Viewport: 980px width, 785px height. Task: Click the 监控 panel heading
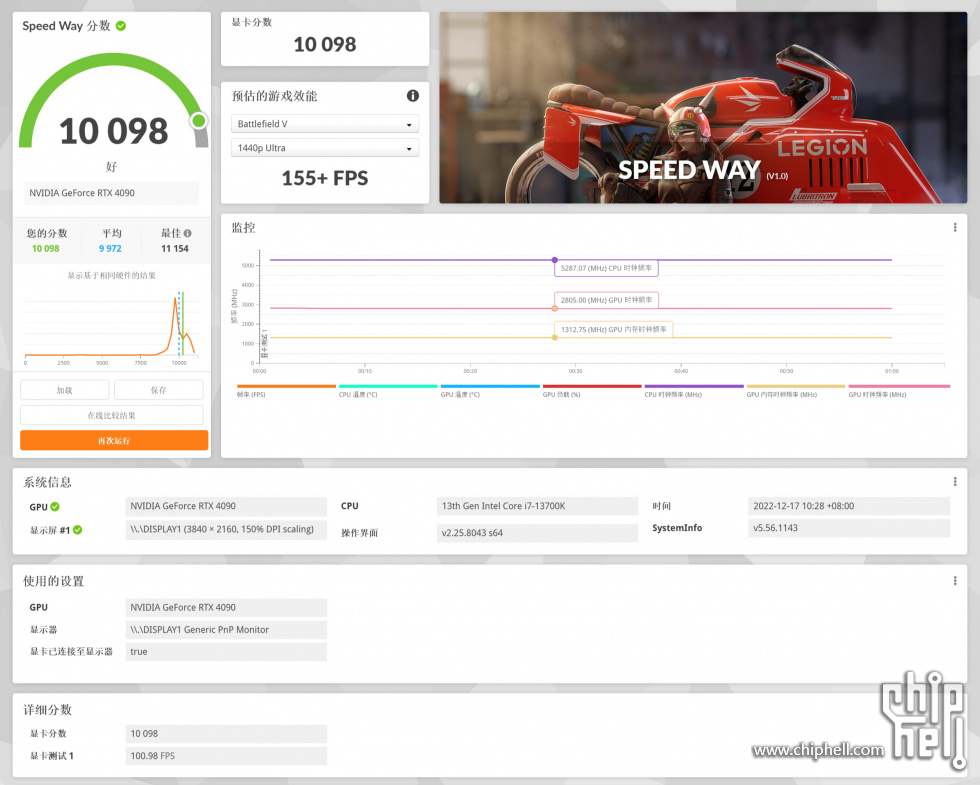(x=243, y=228)
